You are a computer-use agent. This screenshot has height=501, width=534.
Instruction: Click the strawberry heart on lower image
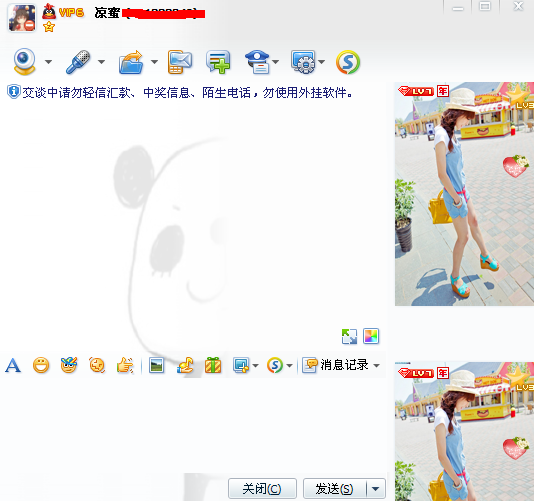[515, 448]
